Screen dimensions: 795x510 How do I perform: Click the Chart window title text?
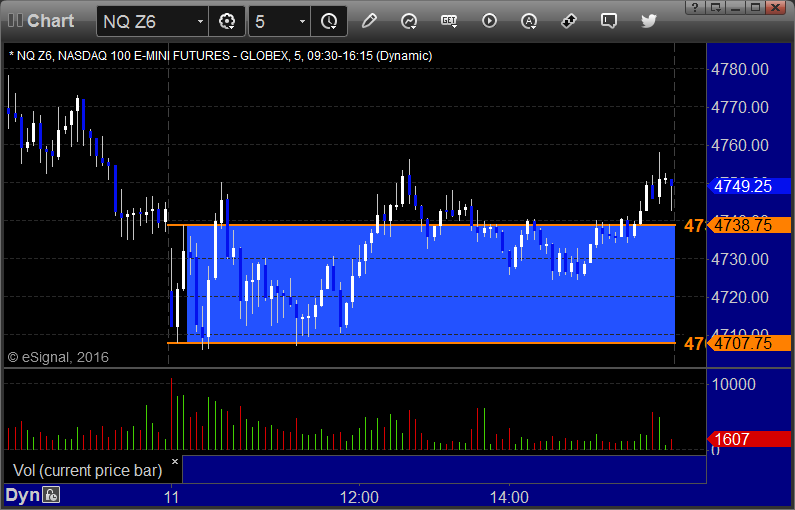[51, 21]
